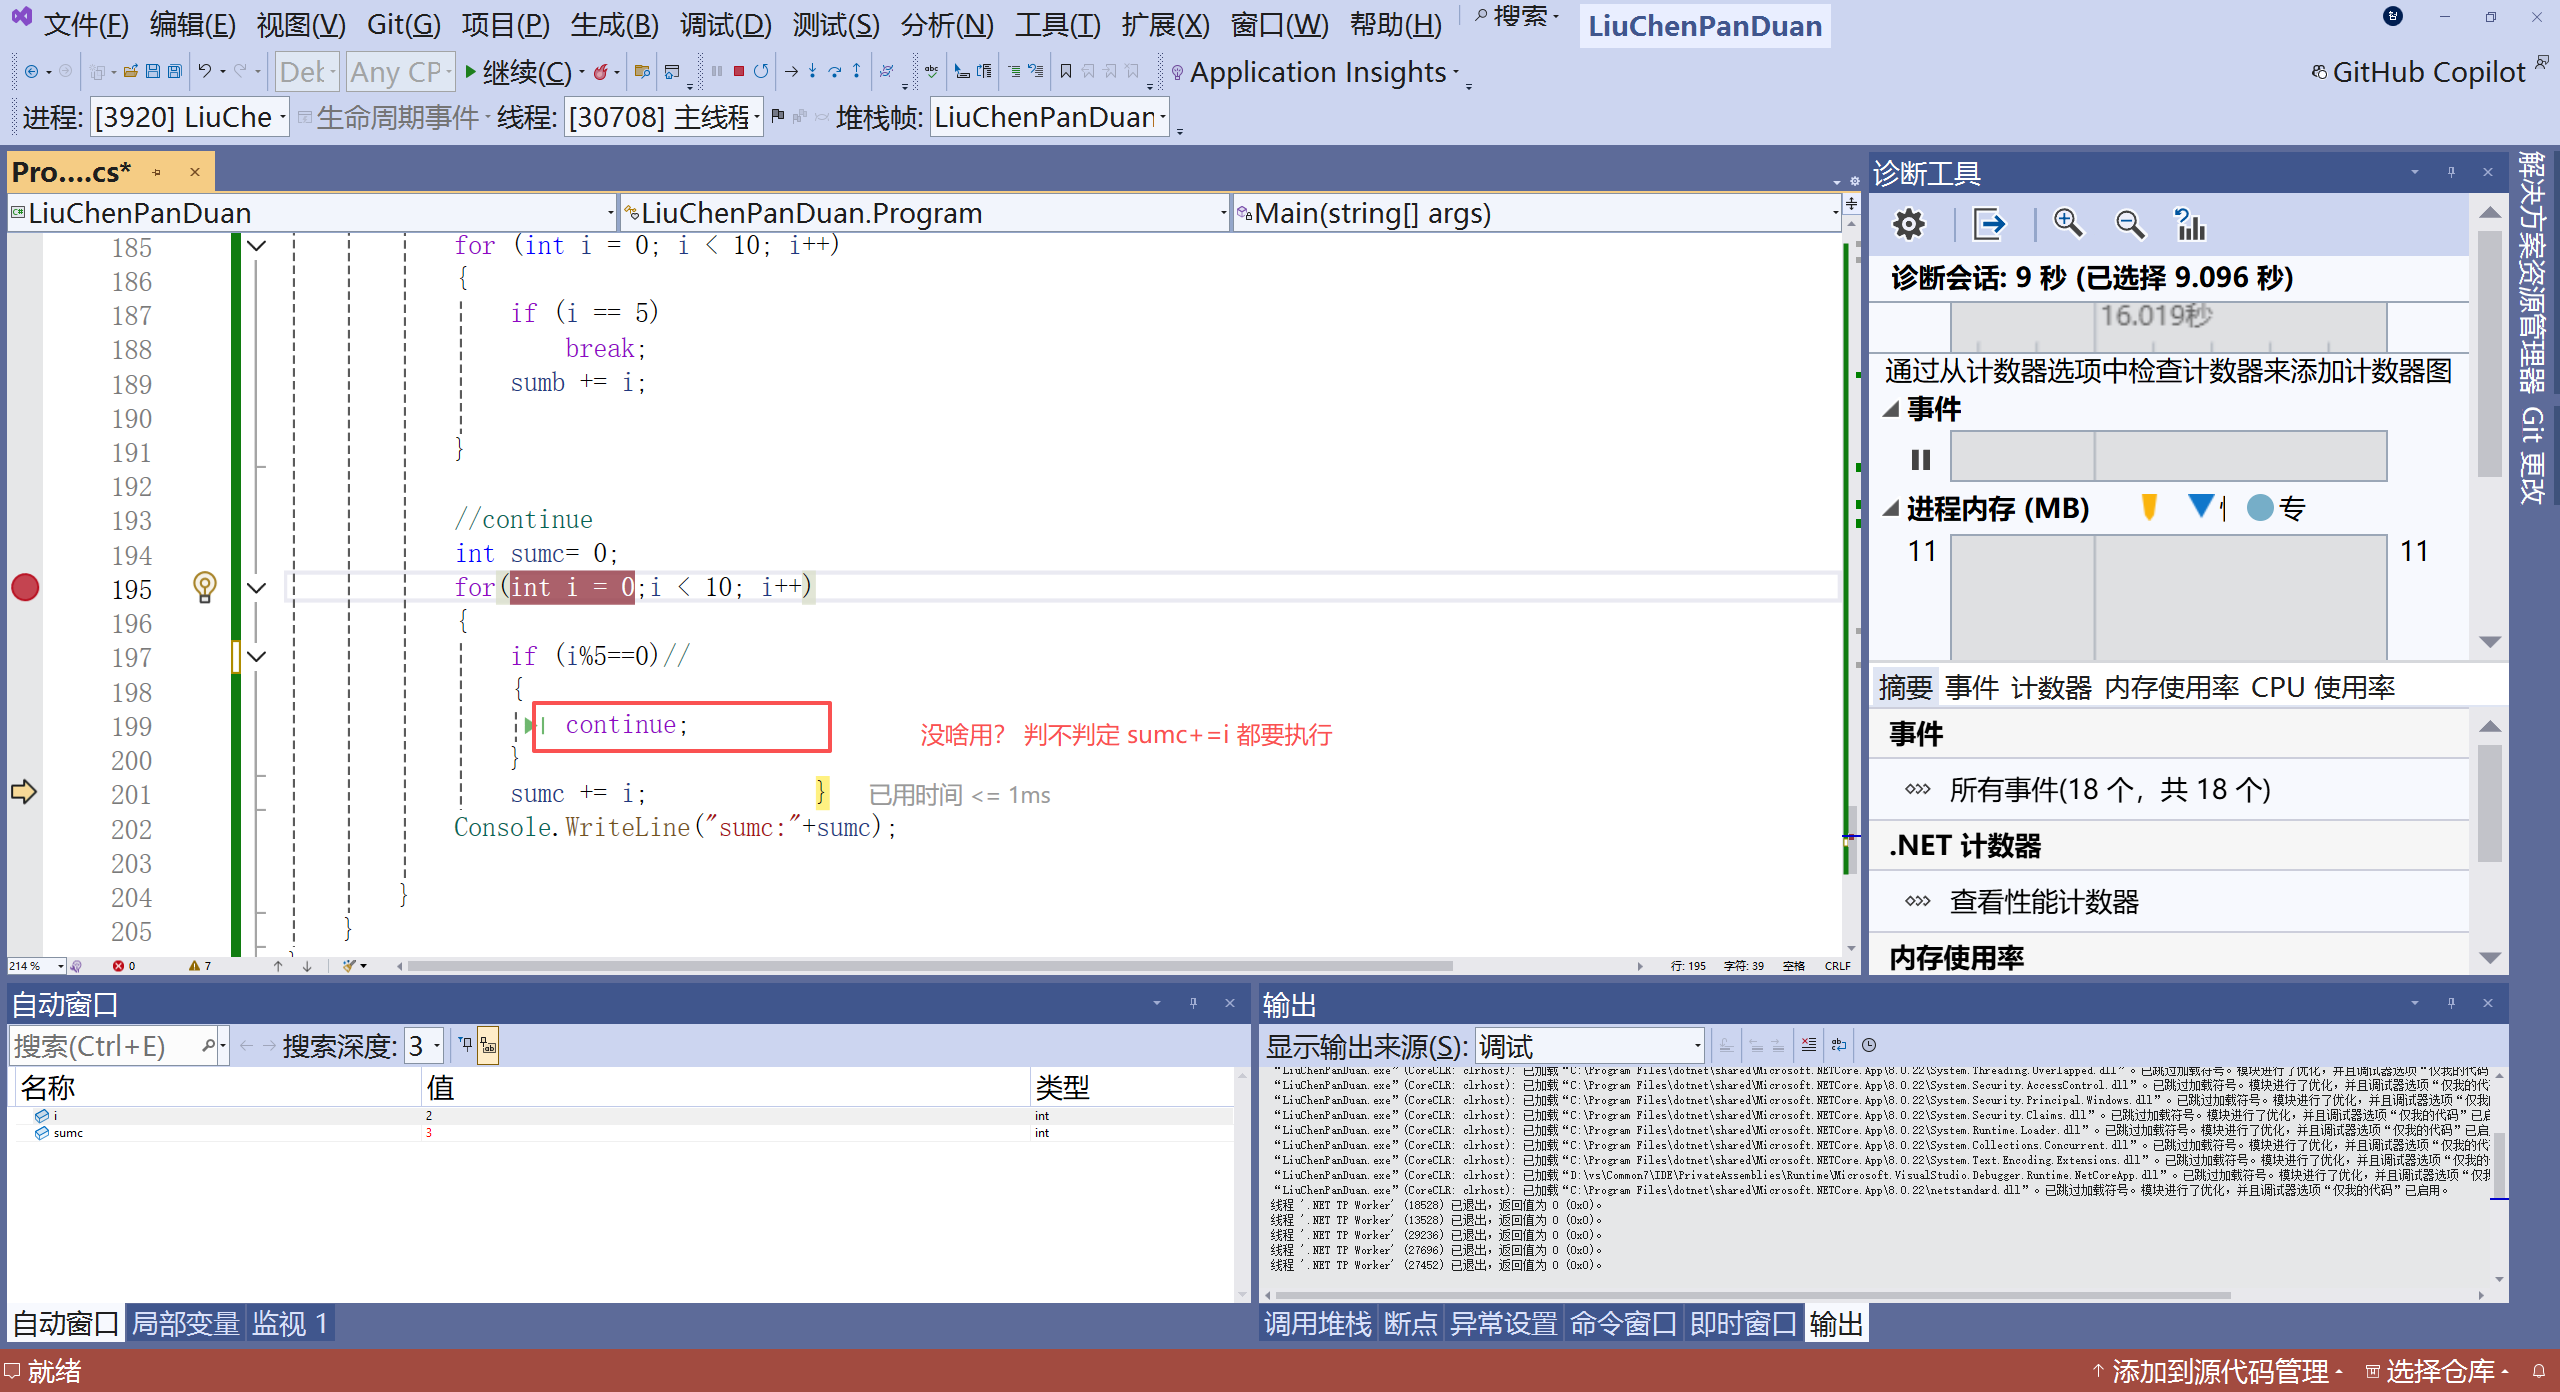The height and width of the screenshot is (1392, 2560).
Task: Click the lightbulb quick actions icon
Action: click(204, 587)
